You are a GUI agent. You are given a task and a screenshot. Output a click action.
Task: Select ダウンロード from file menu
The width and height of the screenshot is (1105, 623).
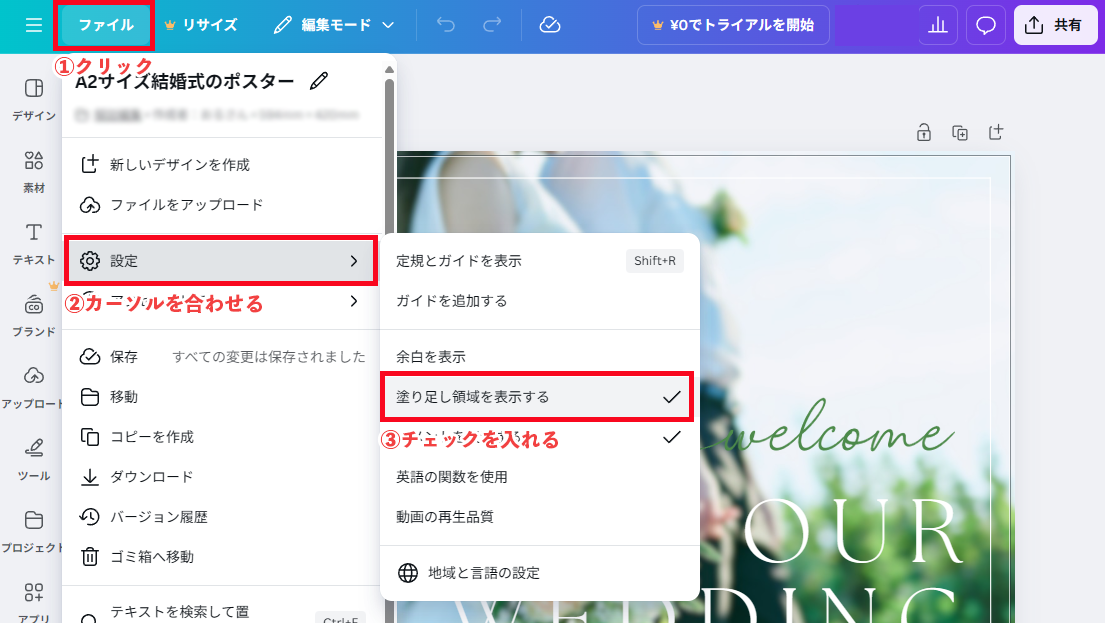coord(152,477)
